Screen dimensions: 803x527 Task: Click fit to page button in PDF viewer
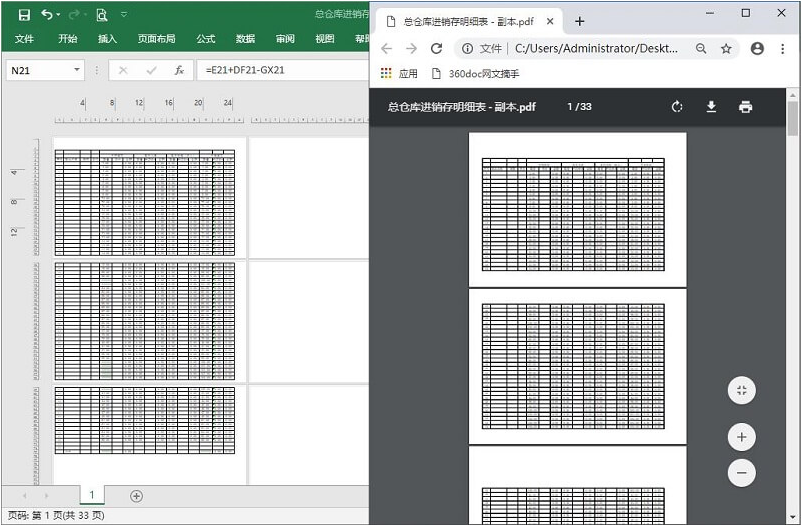[x=741, y=390]
